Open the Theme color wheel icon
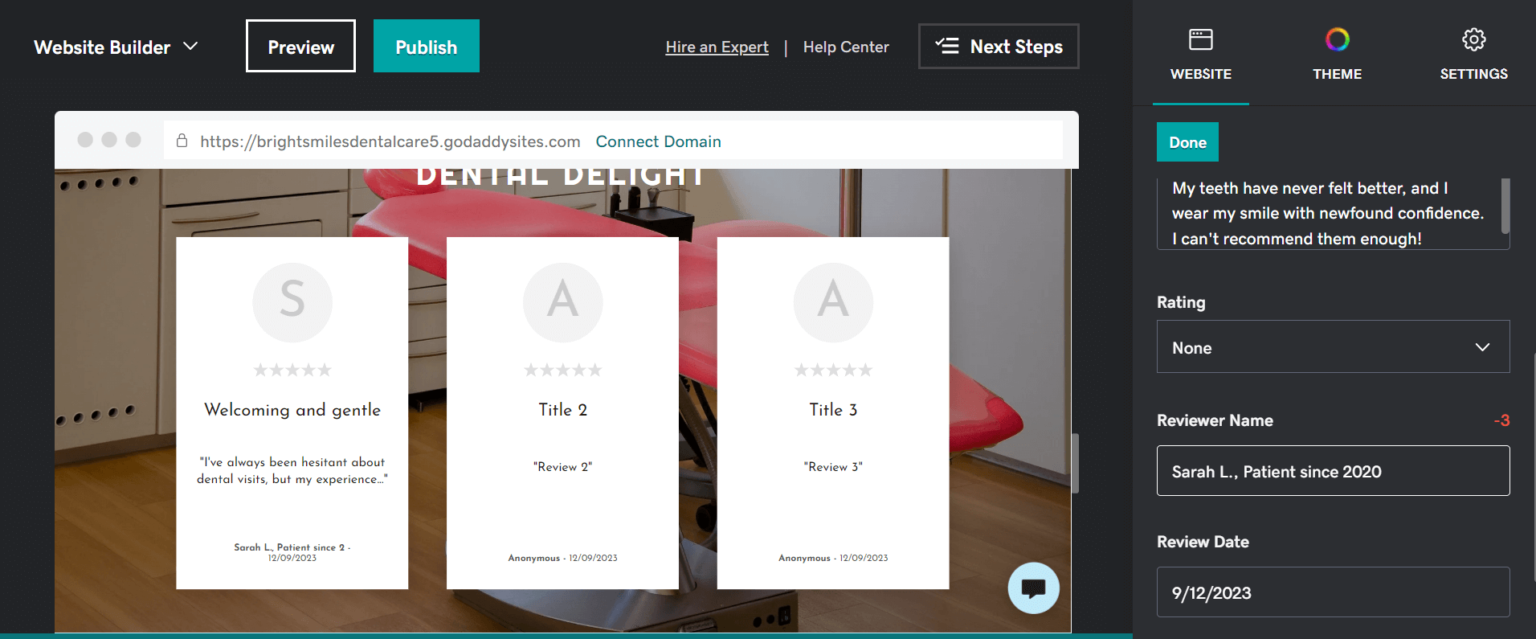Viewport: 1536px width, 639px height. point(1337,40)
